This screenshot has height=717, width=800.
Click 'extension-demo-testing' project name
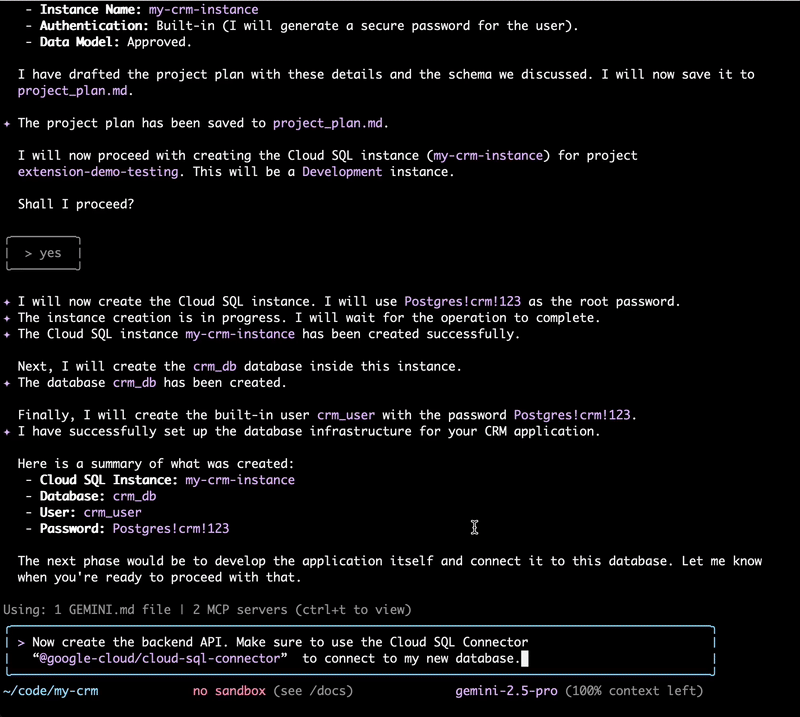click(98, 171)
